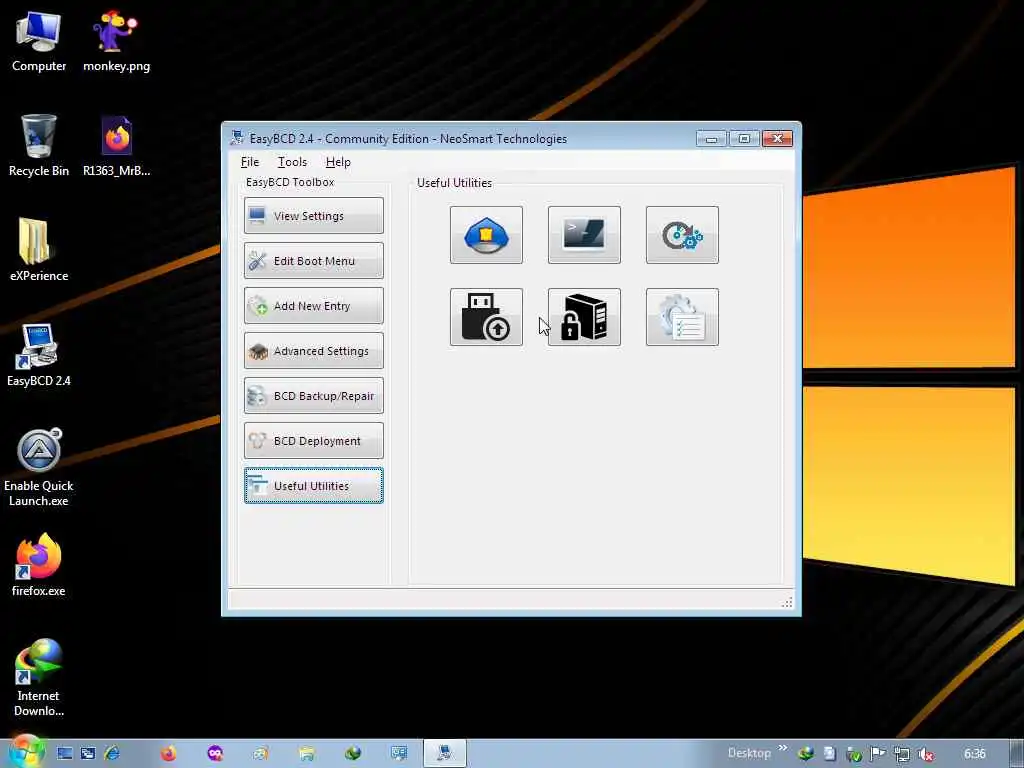Viewport: 1024px width, 768px height.
Task: Select the Recycle Bin icon
Action: tap(39, 145)
